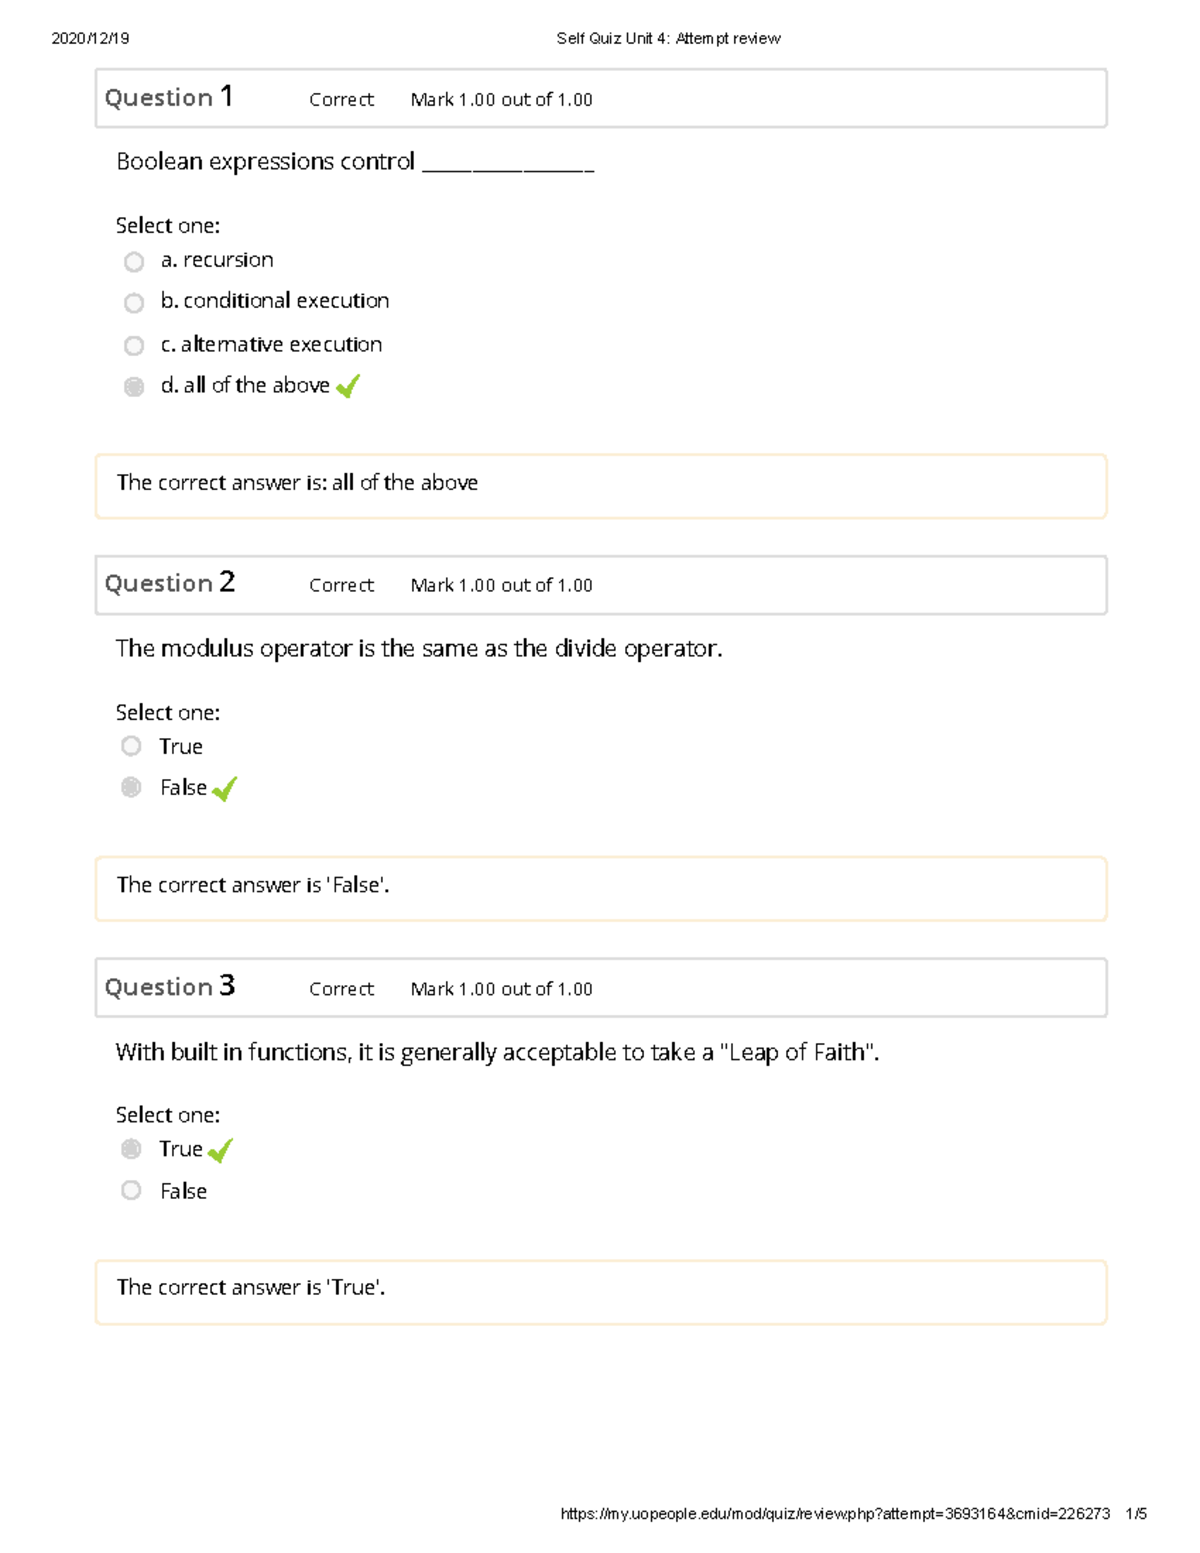Image resolution: width=1200 pixels, height=1553 pixels.
Task: Click the Question 3 heading
Action: click(170, 987)
